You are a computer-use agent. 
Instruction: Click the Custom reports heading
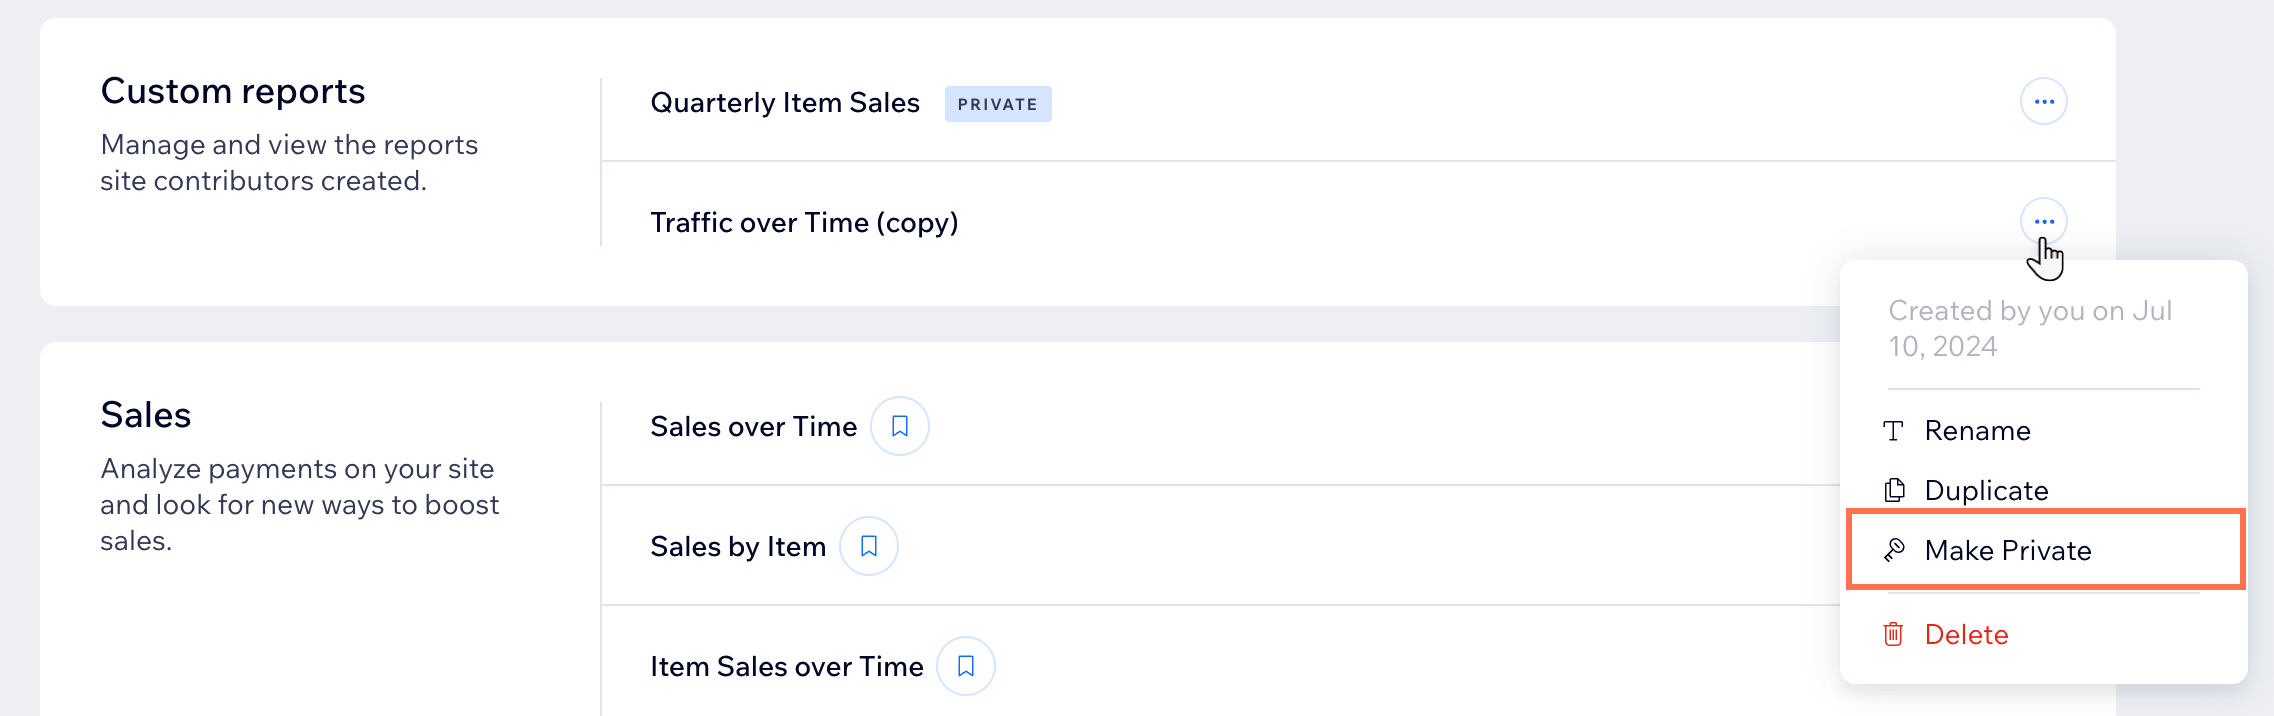(233, 91)
